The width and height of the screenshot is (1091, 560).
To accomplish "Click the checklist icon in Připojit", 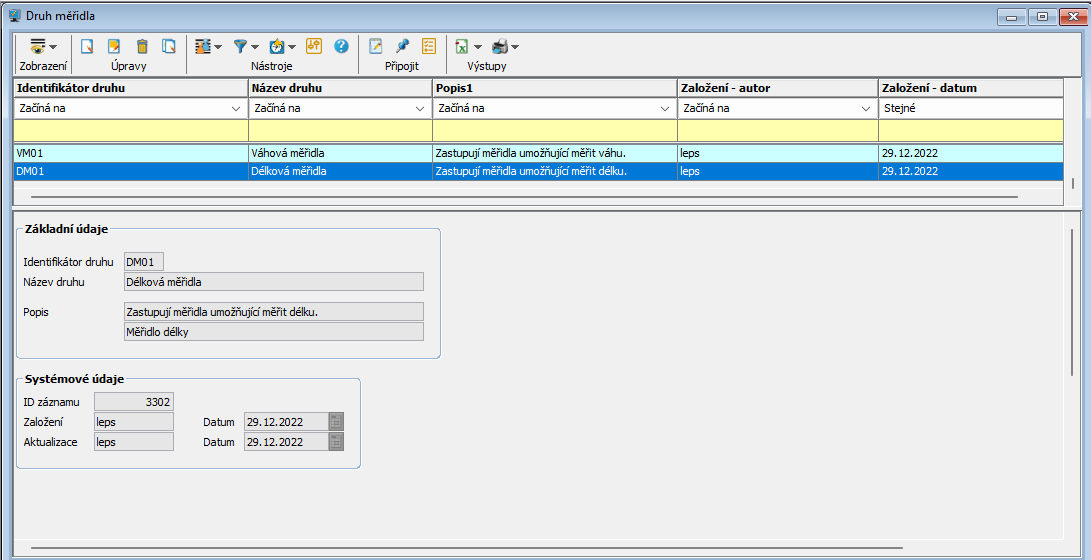I will (x=429, y=46).
